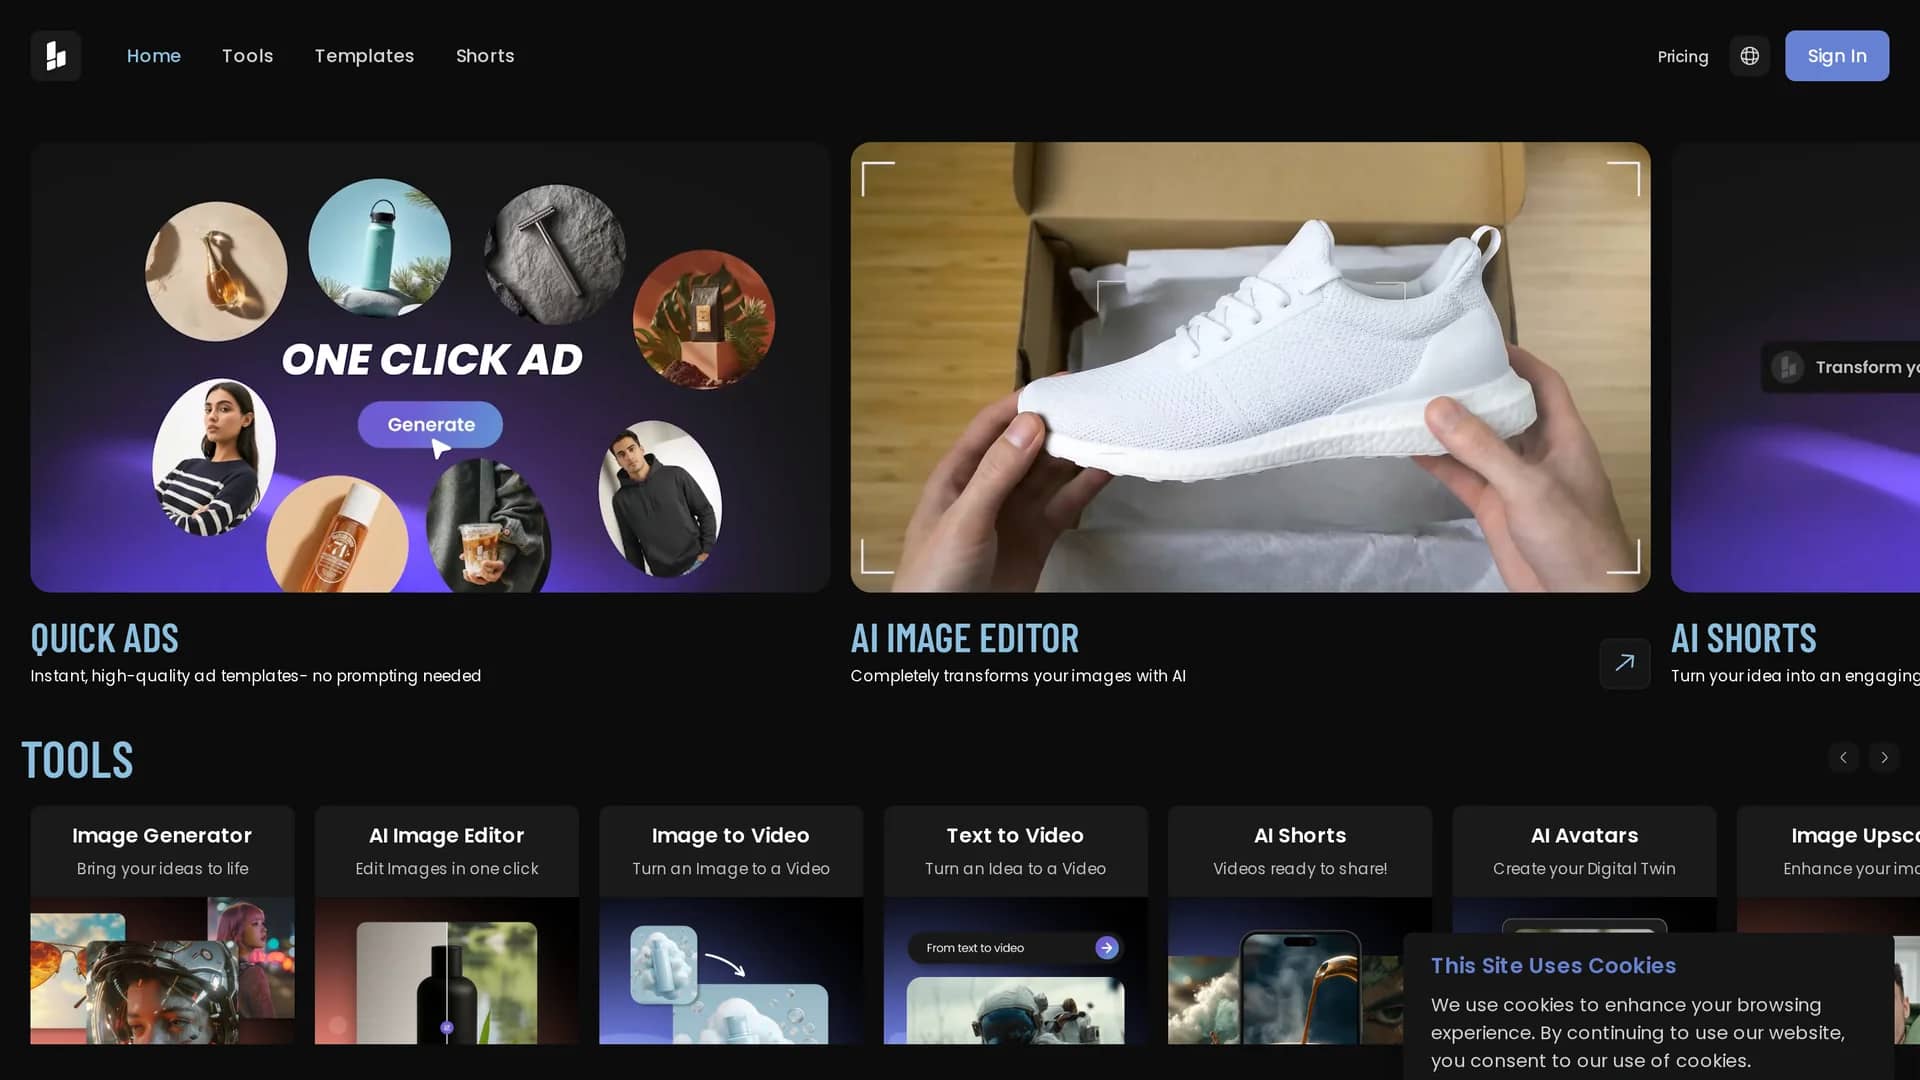Click 'Turn an Image to a Video' text
The image size is (1920, 1080).
coord(730,869)
